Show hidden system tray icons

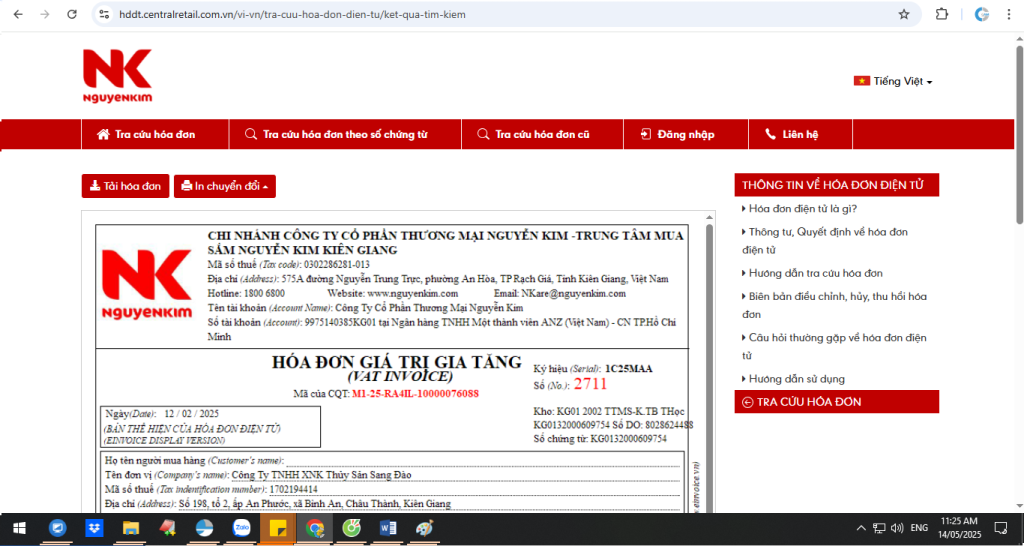[861, 528]
